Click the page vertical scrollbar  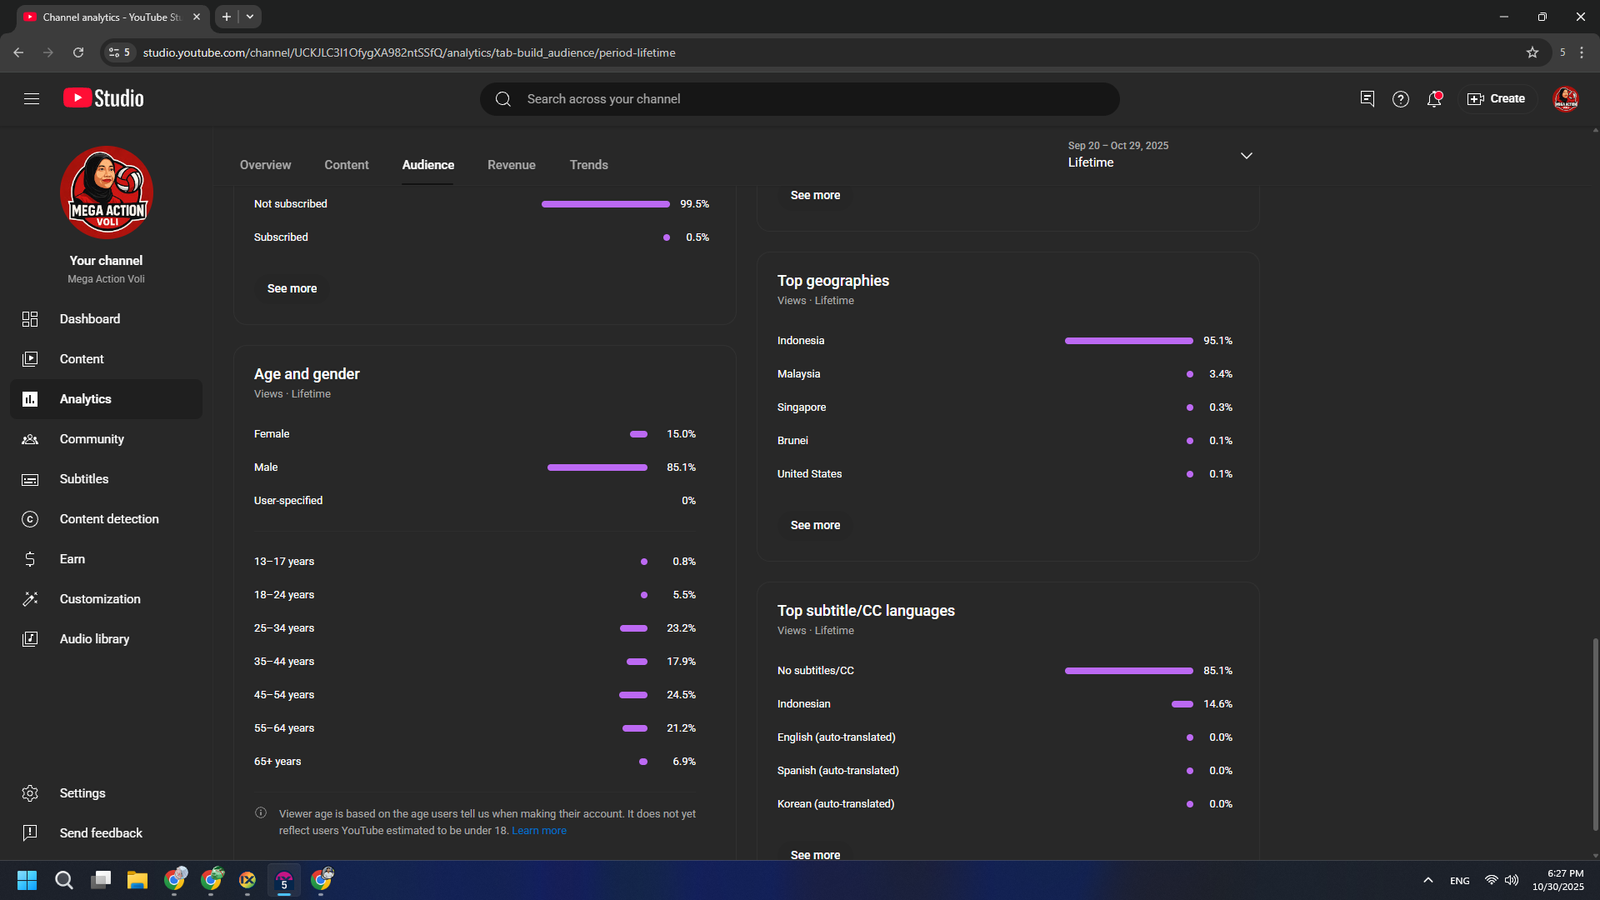(x=1594, y=734)
